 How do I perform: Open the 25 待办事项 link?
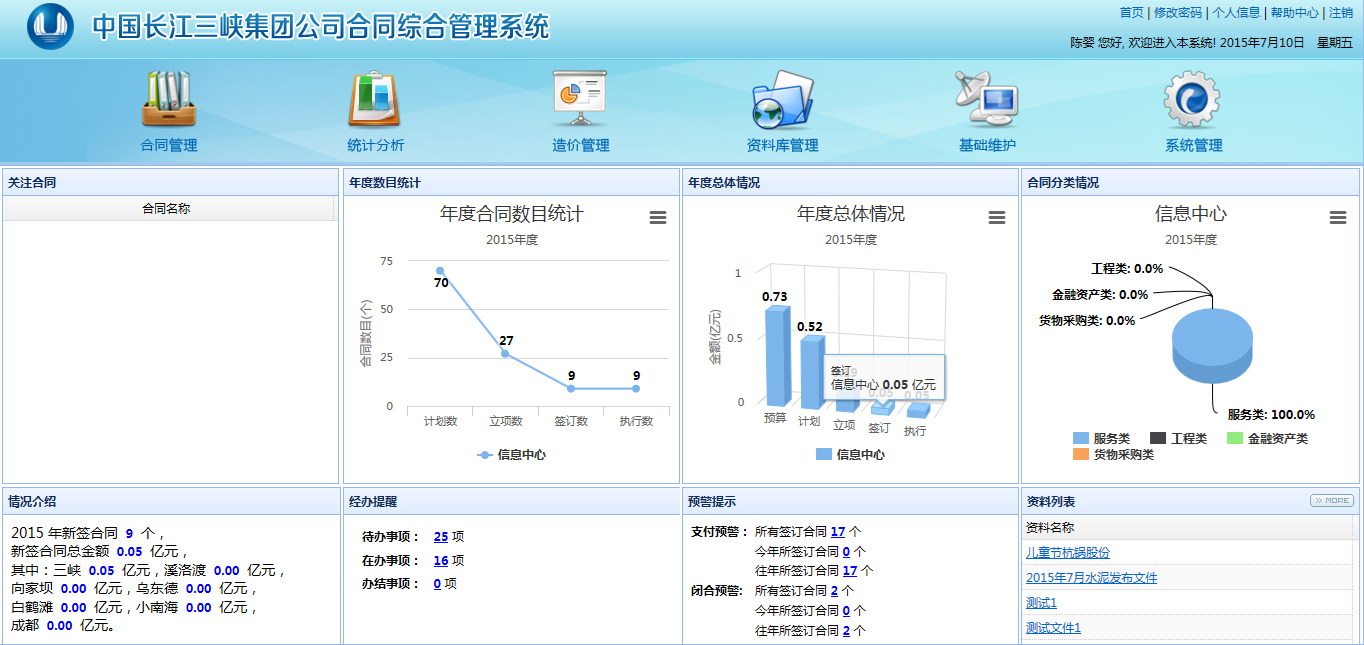[441, 537]
